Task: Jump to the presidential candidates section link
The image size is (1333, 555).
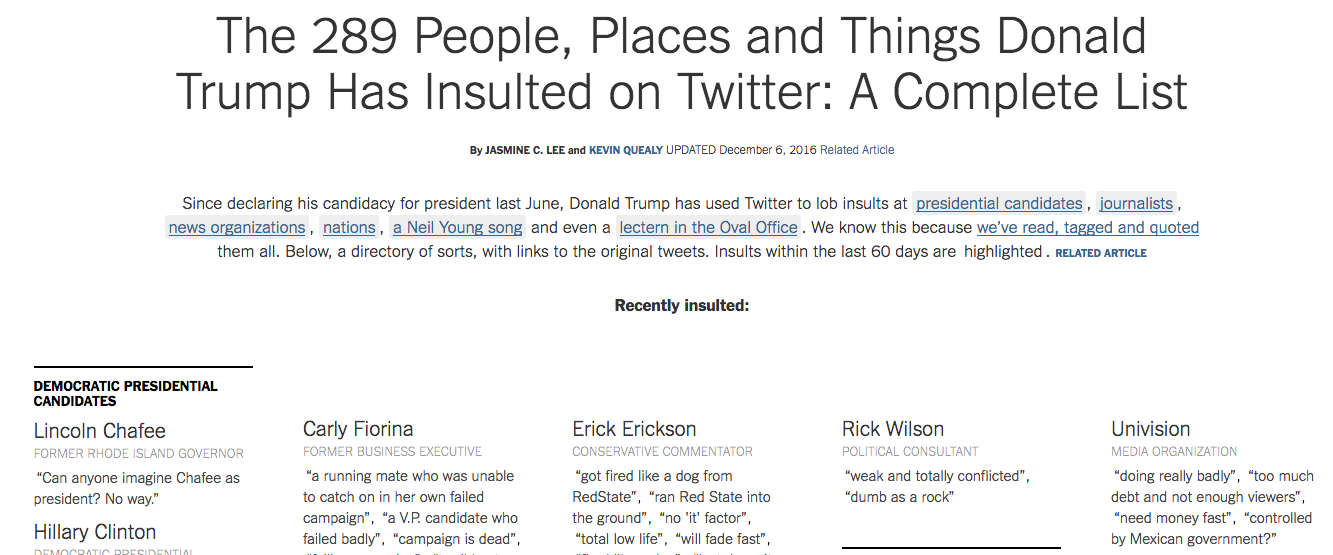Action: tap(999, 203)
